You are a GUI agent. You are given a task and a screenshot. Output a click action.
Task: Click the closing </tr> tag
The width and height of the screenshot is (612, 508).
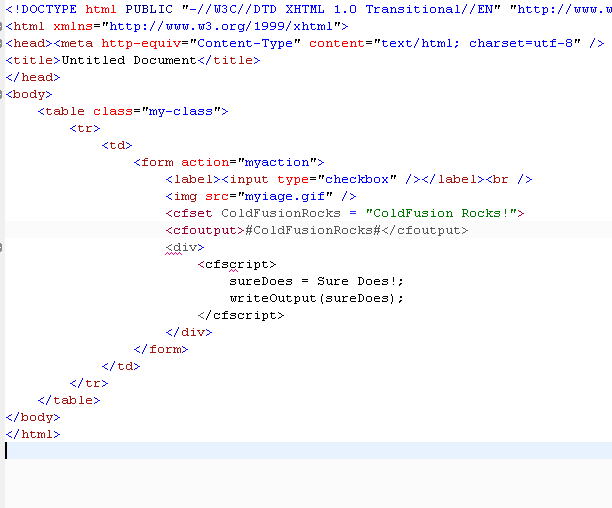(x=89, y=384)
